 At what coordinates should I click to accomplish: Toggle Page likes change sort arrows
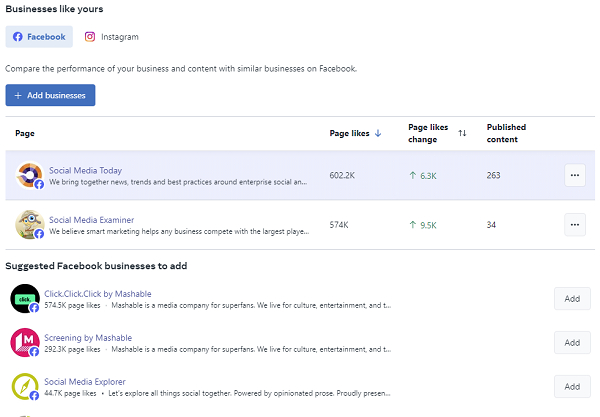pyautogui.click(x=462, y=133)
